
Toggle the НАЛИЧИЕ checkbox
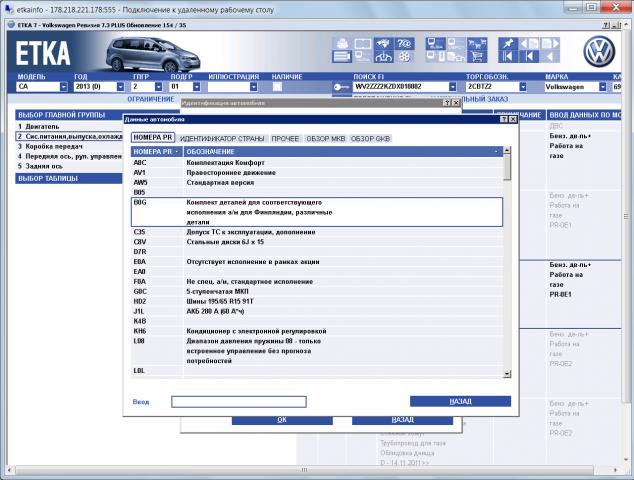(277, 87)
